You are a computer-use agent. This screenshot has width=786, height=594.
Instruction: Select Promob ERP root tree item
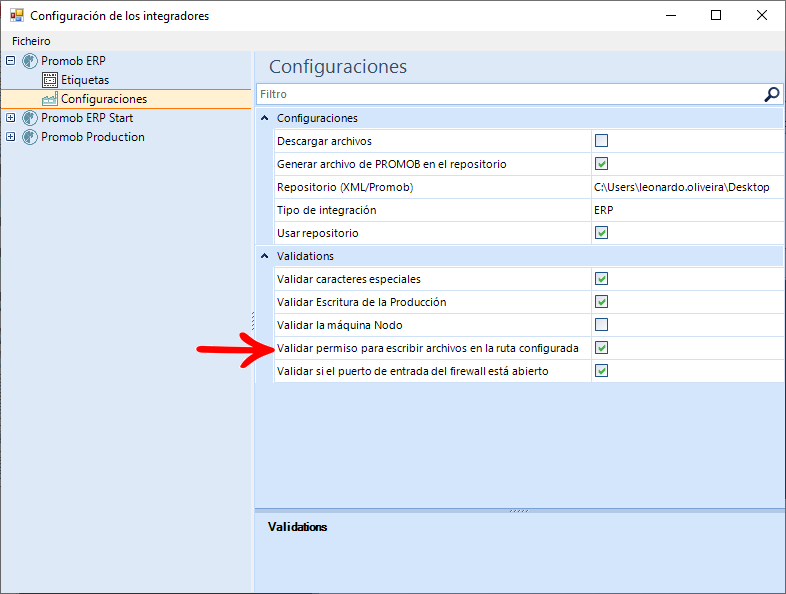pyautogui.click(x=73, y=61)
